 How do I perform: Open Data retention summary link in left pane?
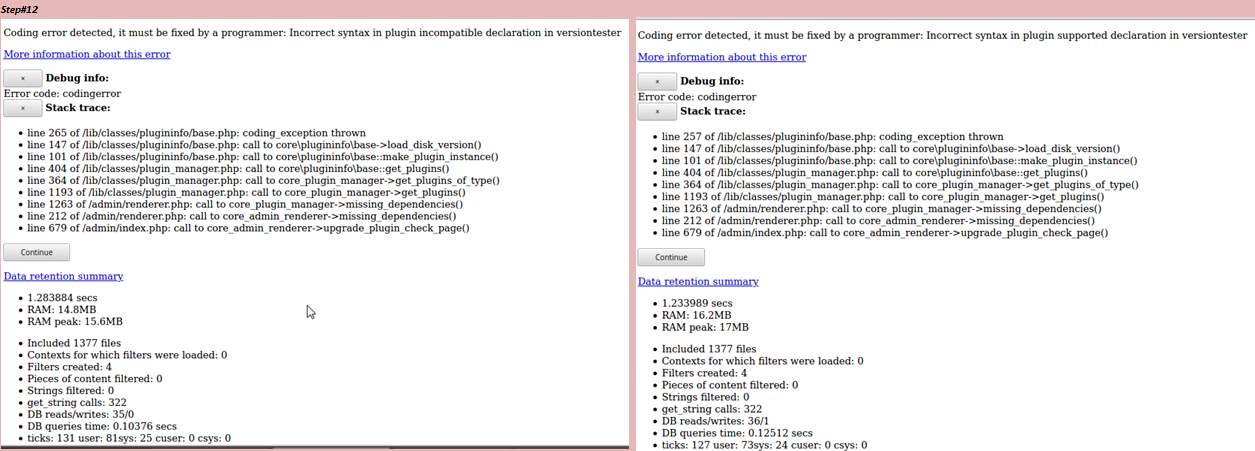pos(64,276)
